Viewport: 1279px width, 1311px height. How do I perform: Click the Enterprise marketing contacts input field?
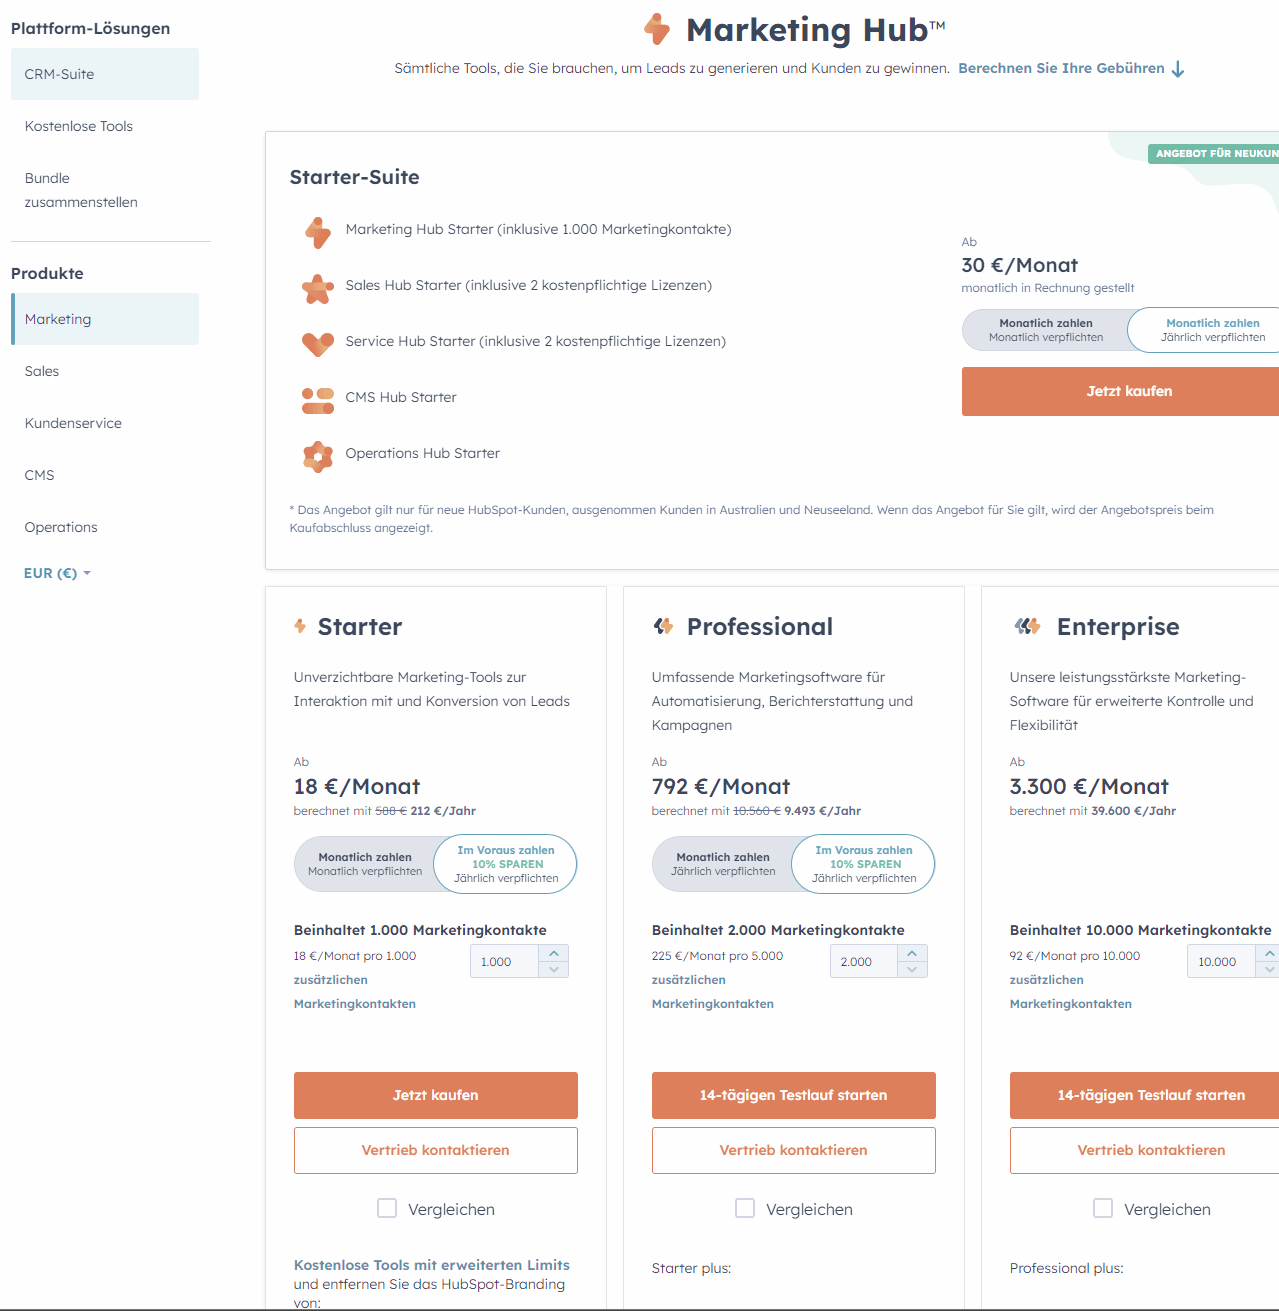[x=1220, y=962]
